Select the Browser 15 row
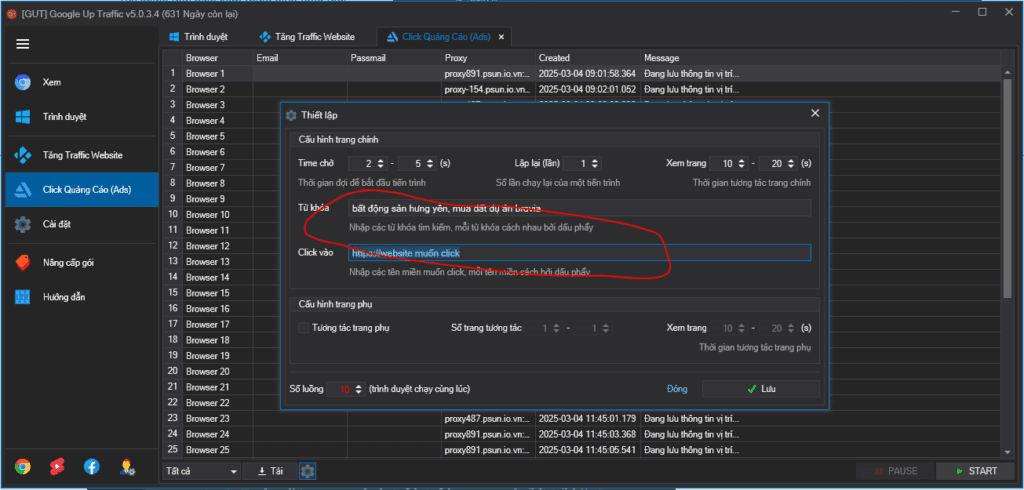Viewport: 1024px width, 490px height. click(221, 293)
